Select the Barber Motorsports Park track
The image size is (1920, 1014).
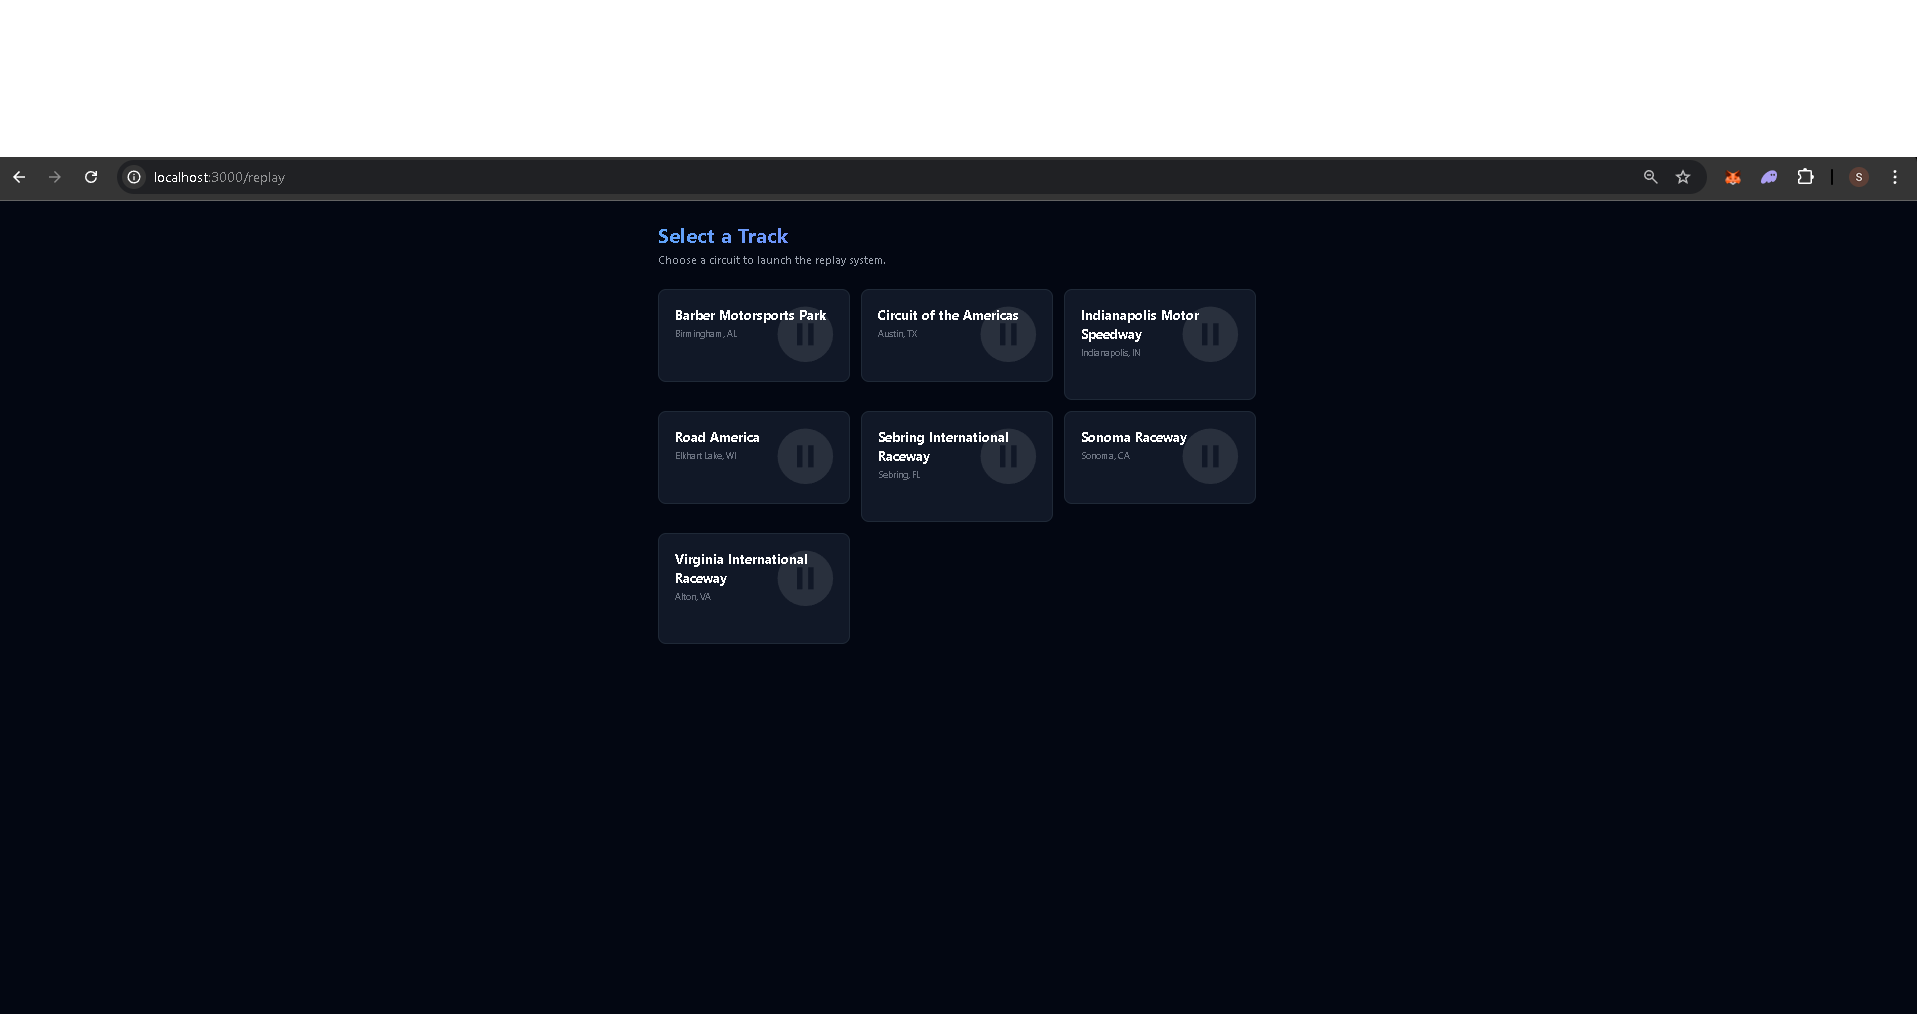point(754,335)
